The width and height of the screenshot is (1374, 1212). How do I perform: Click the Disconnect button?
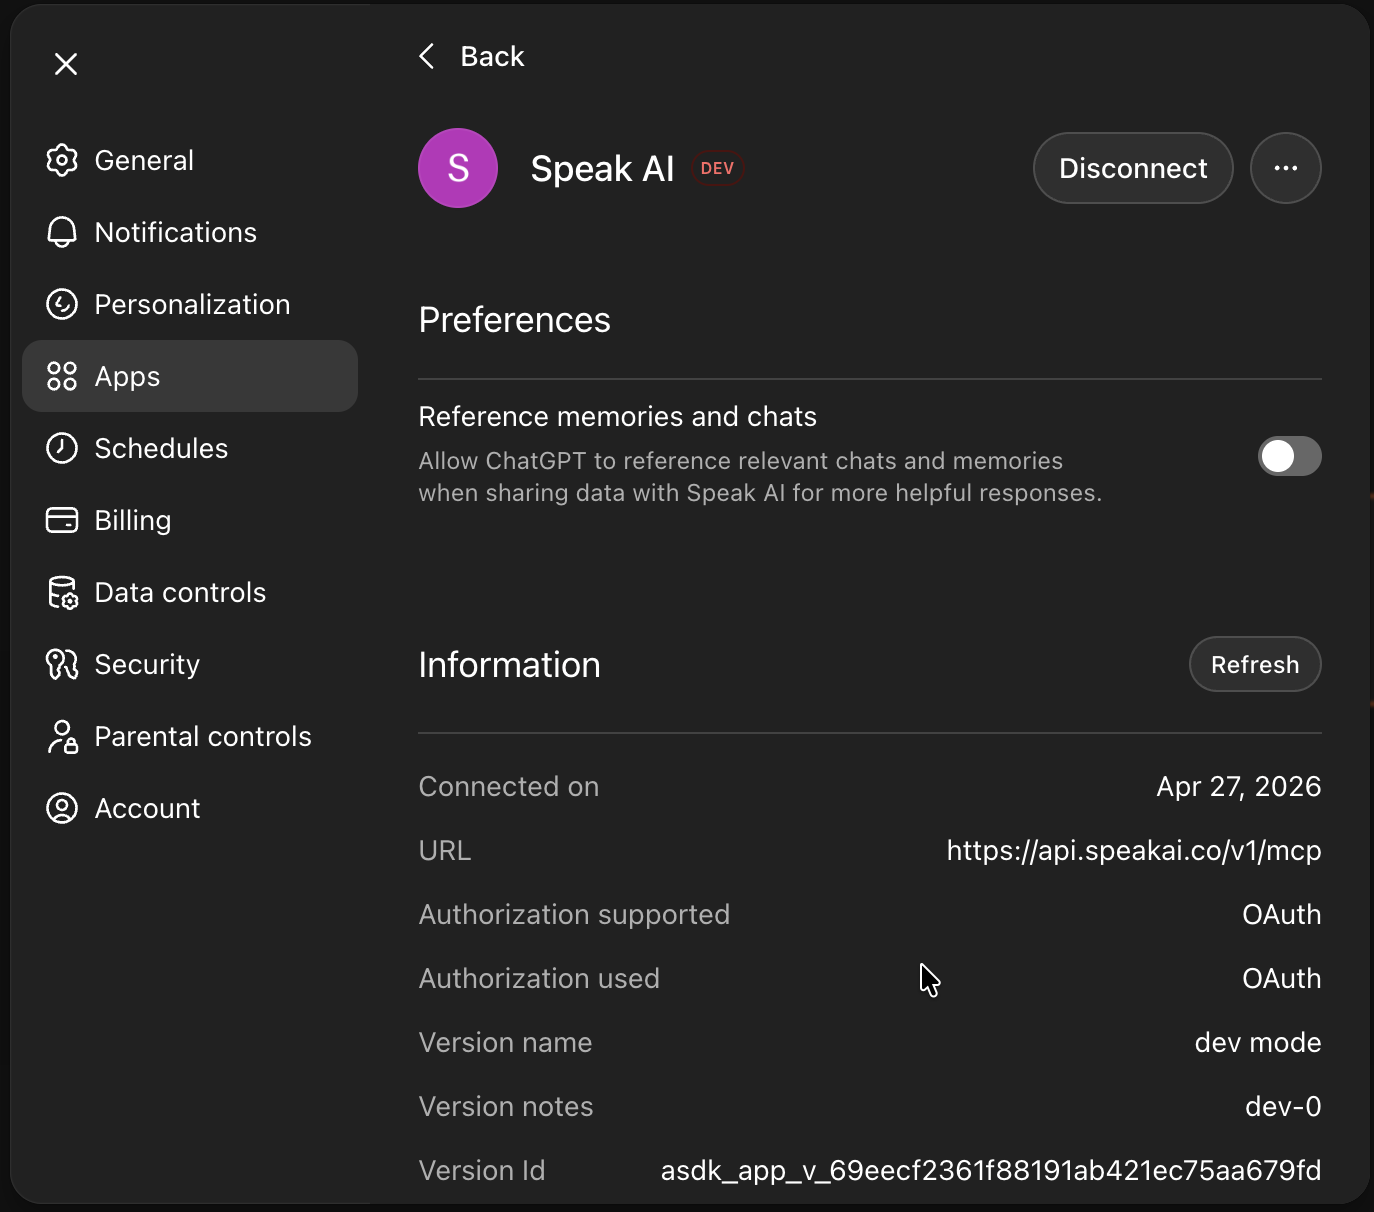tap(1133, 168)
